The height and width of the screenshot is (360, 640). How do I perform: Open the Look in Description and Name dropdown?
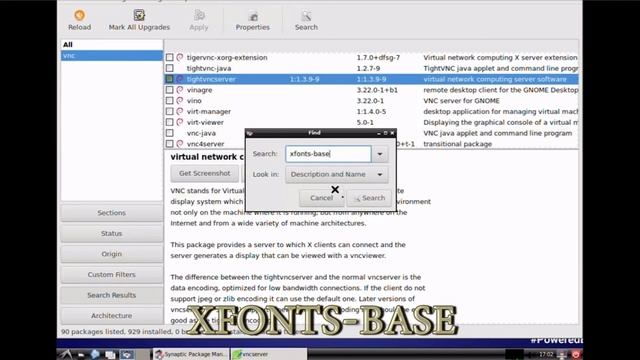[336, 175]
